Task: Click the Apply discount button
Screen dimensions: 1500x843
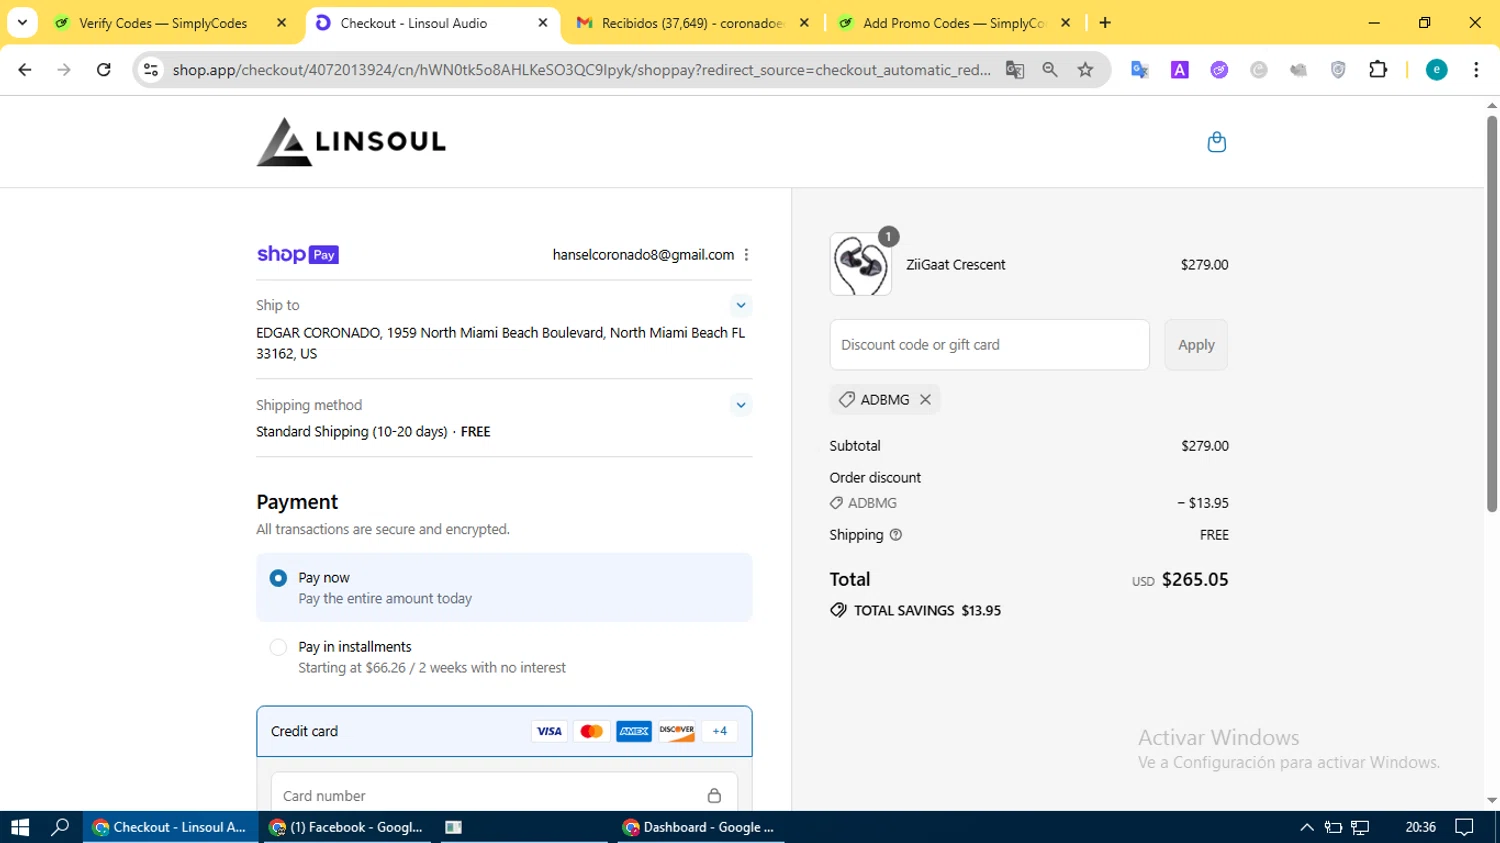Action: tap(1196, 345)
